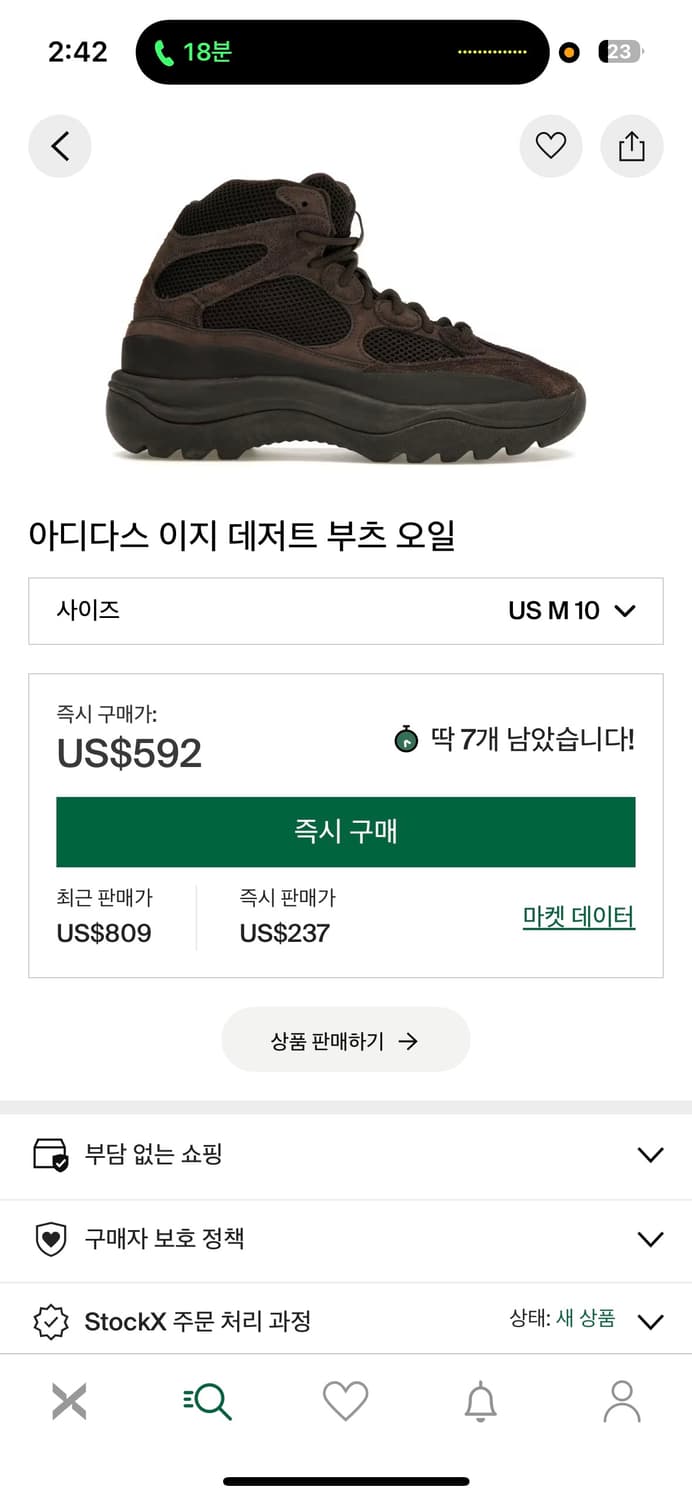
Task: Open the search tab in bottom bar
Action: point(208,1401)
